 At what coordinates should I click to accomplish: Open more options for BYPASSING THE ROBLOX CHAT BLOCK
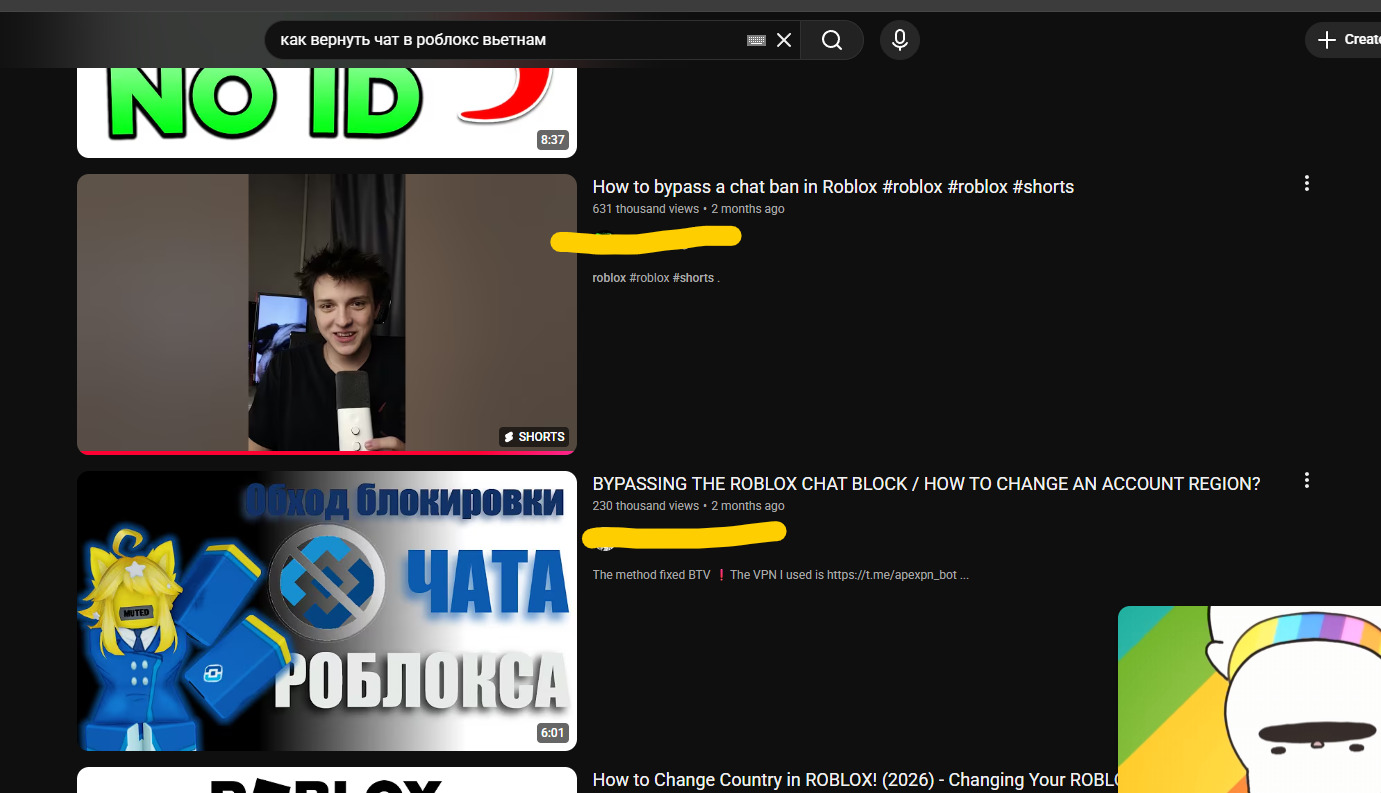click(1306, 480)
